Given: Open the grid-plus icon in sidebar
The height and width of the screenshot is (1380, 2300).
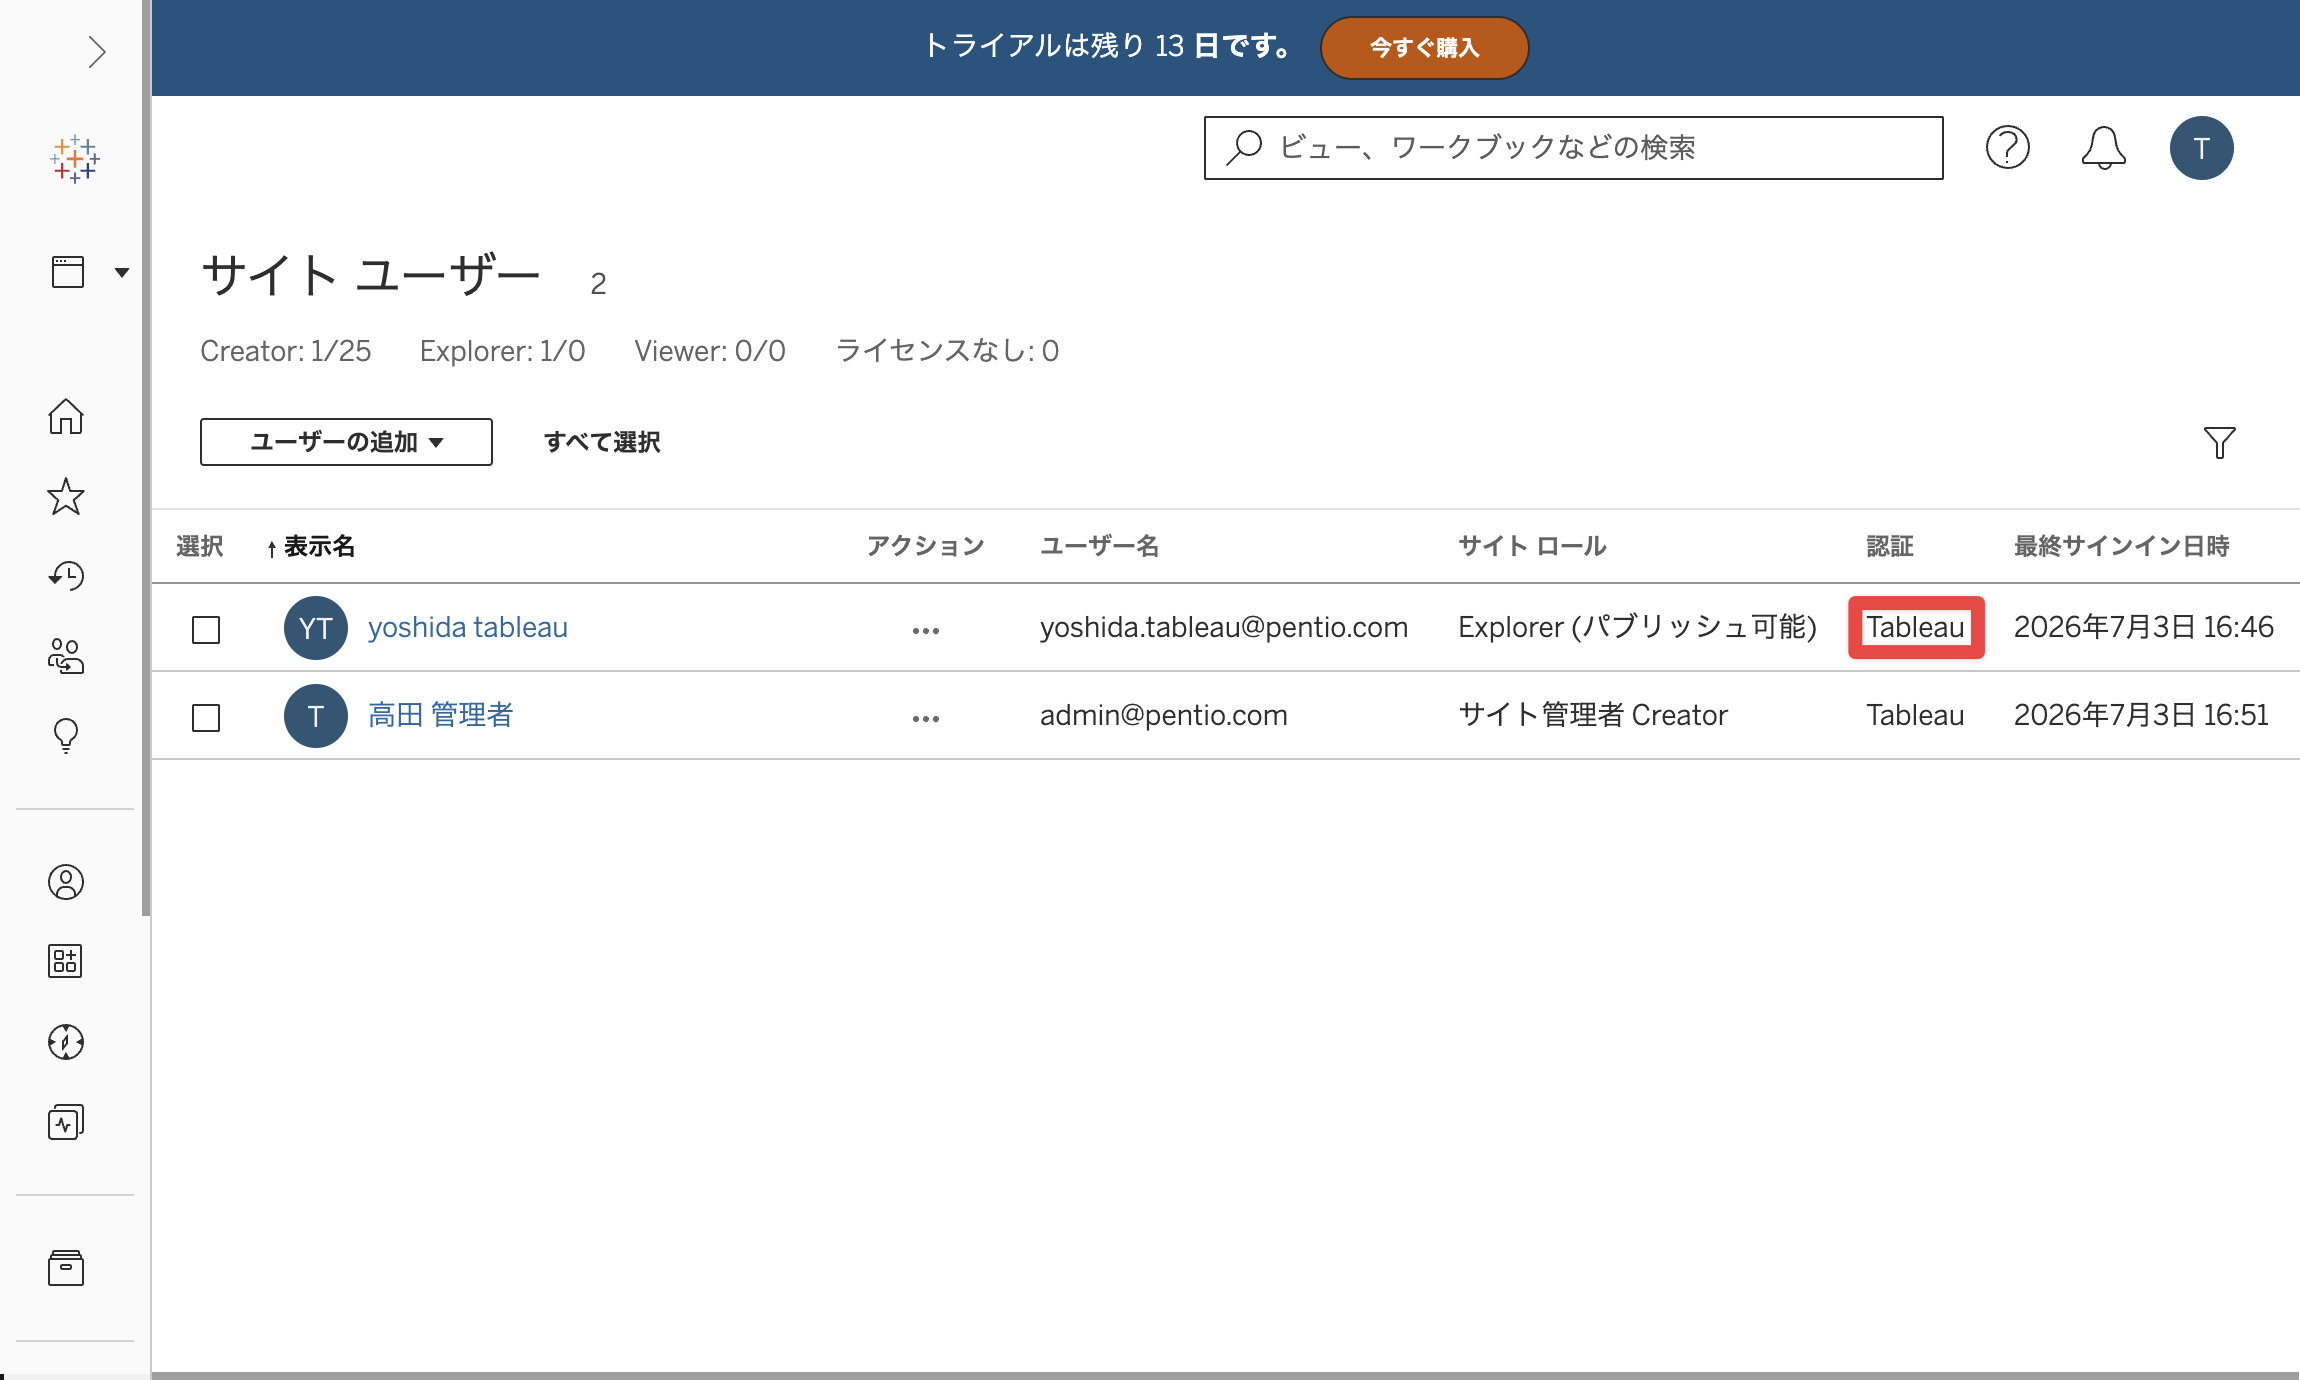Looking at the screenshot, I should [66, 962].
